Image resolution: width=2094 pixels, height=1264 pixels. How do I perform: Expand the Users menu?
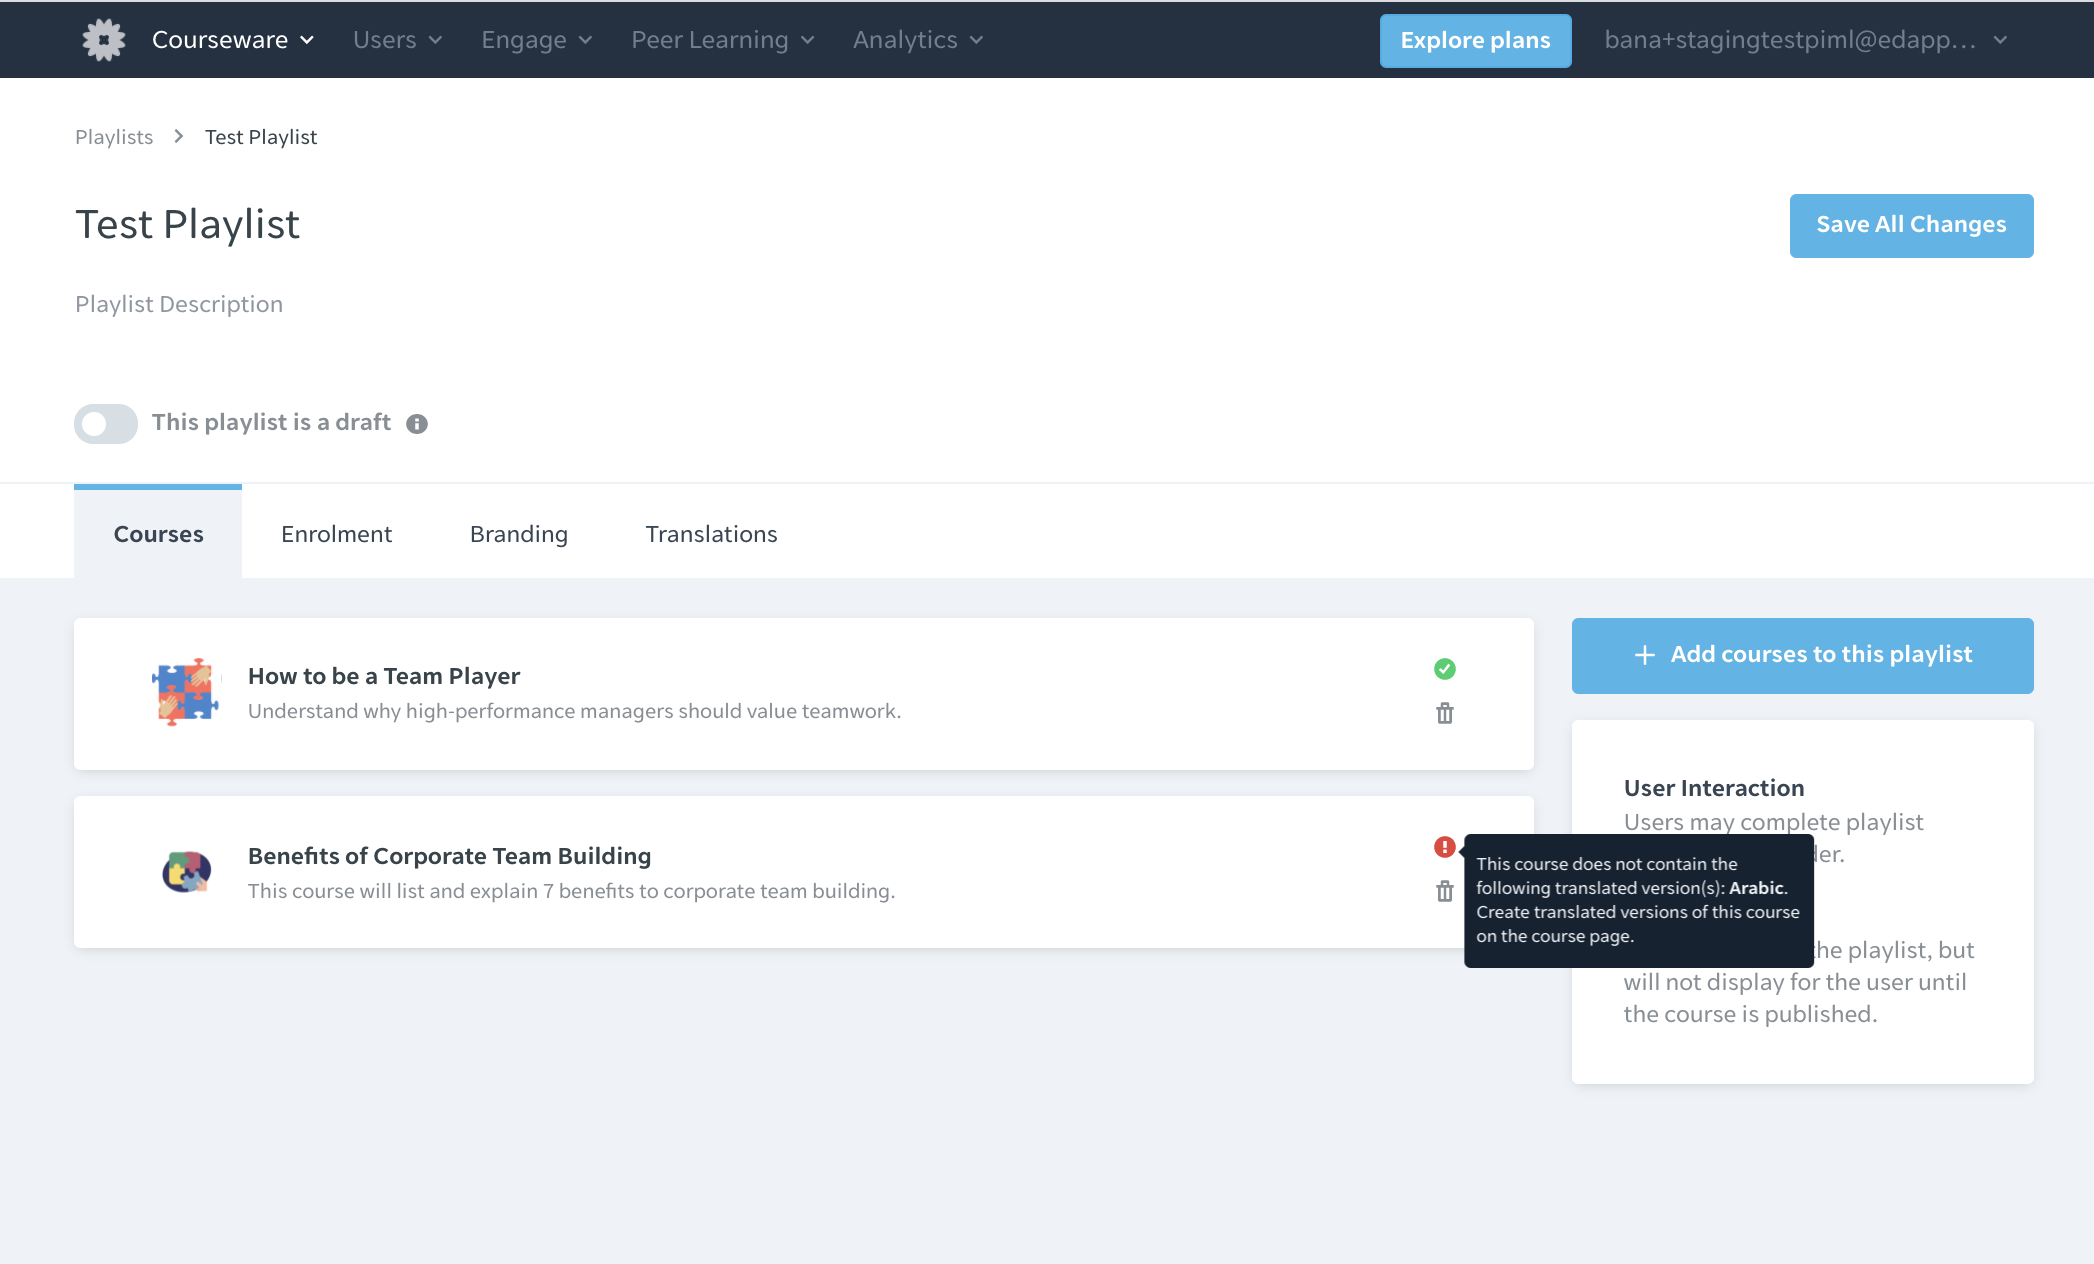click(x=397, y=40)
